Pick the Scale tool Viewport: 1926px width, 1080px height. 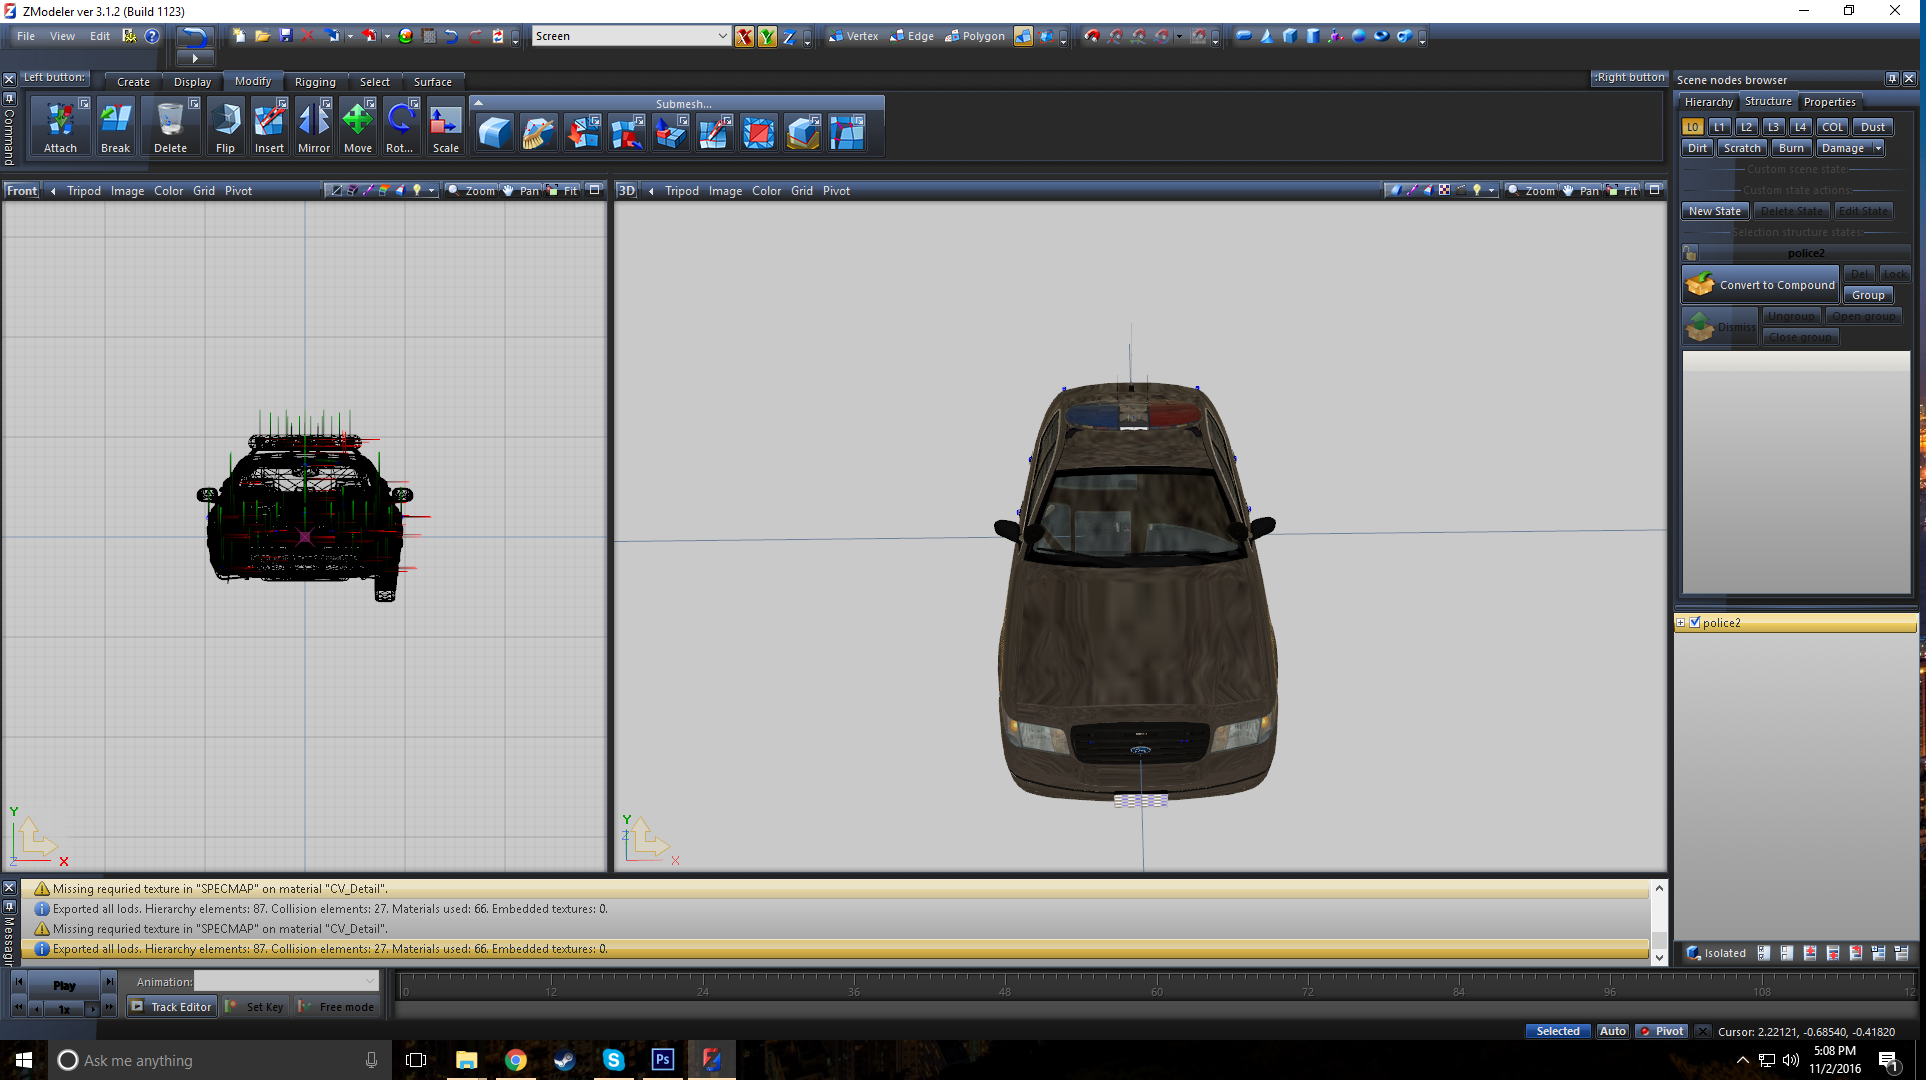445,121
